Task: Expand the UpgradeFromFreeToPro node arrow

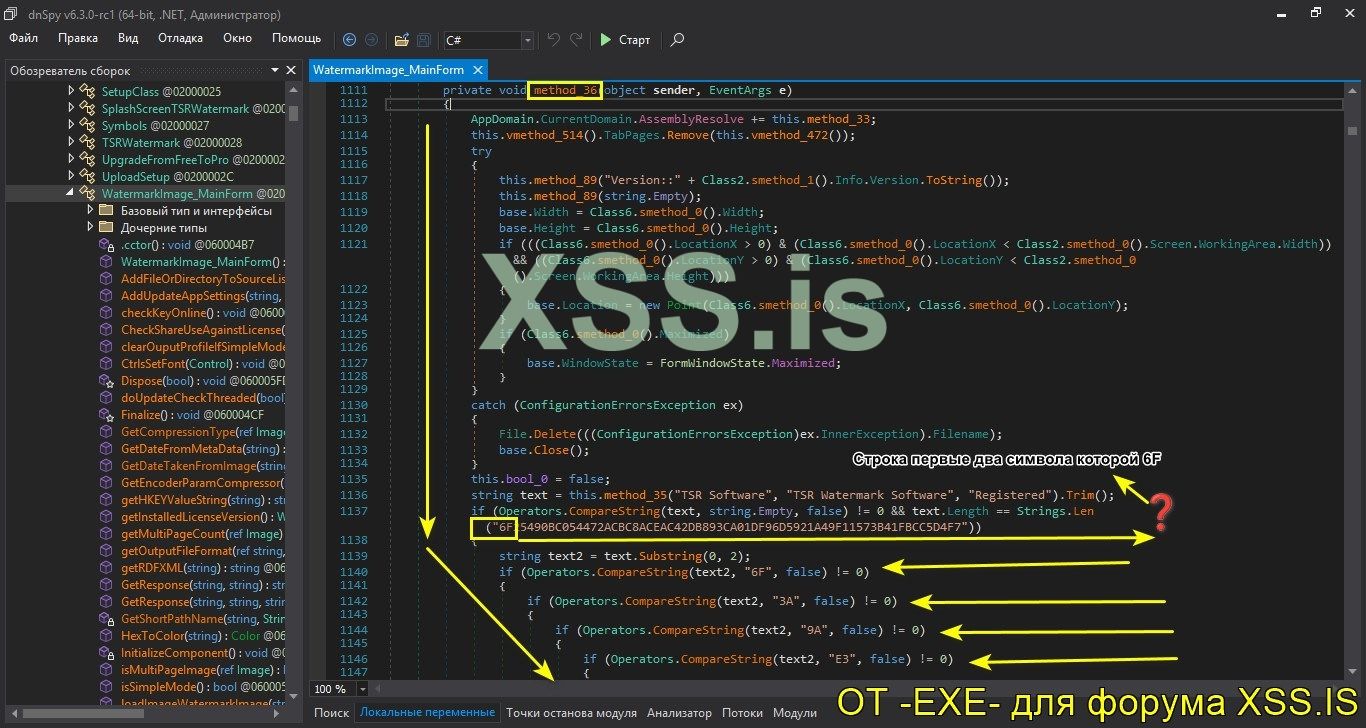Action: [71, 160]
